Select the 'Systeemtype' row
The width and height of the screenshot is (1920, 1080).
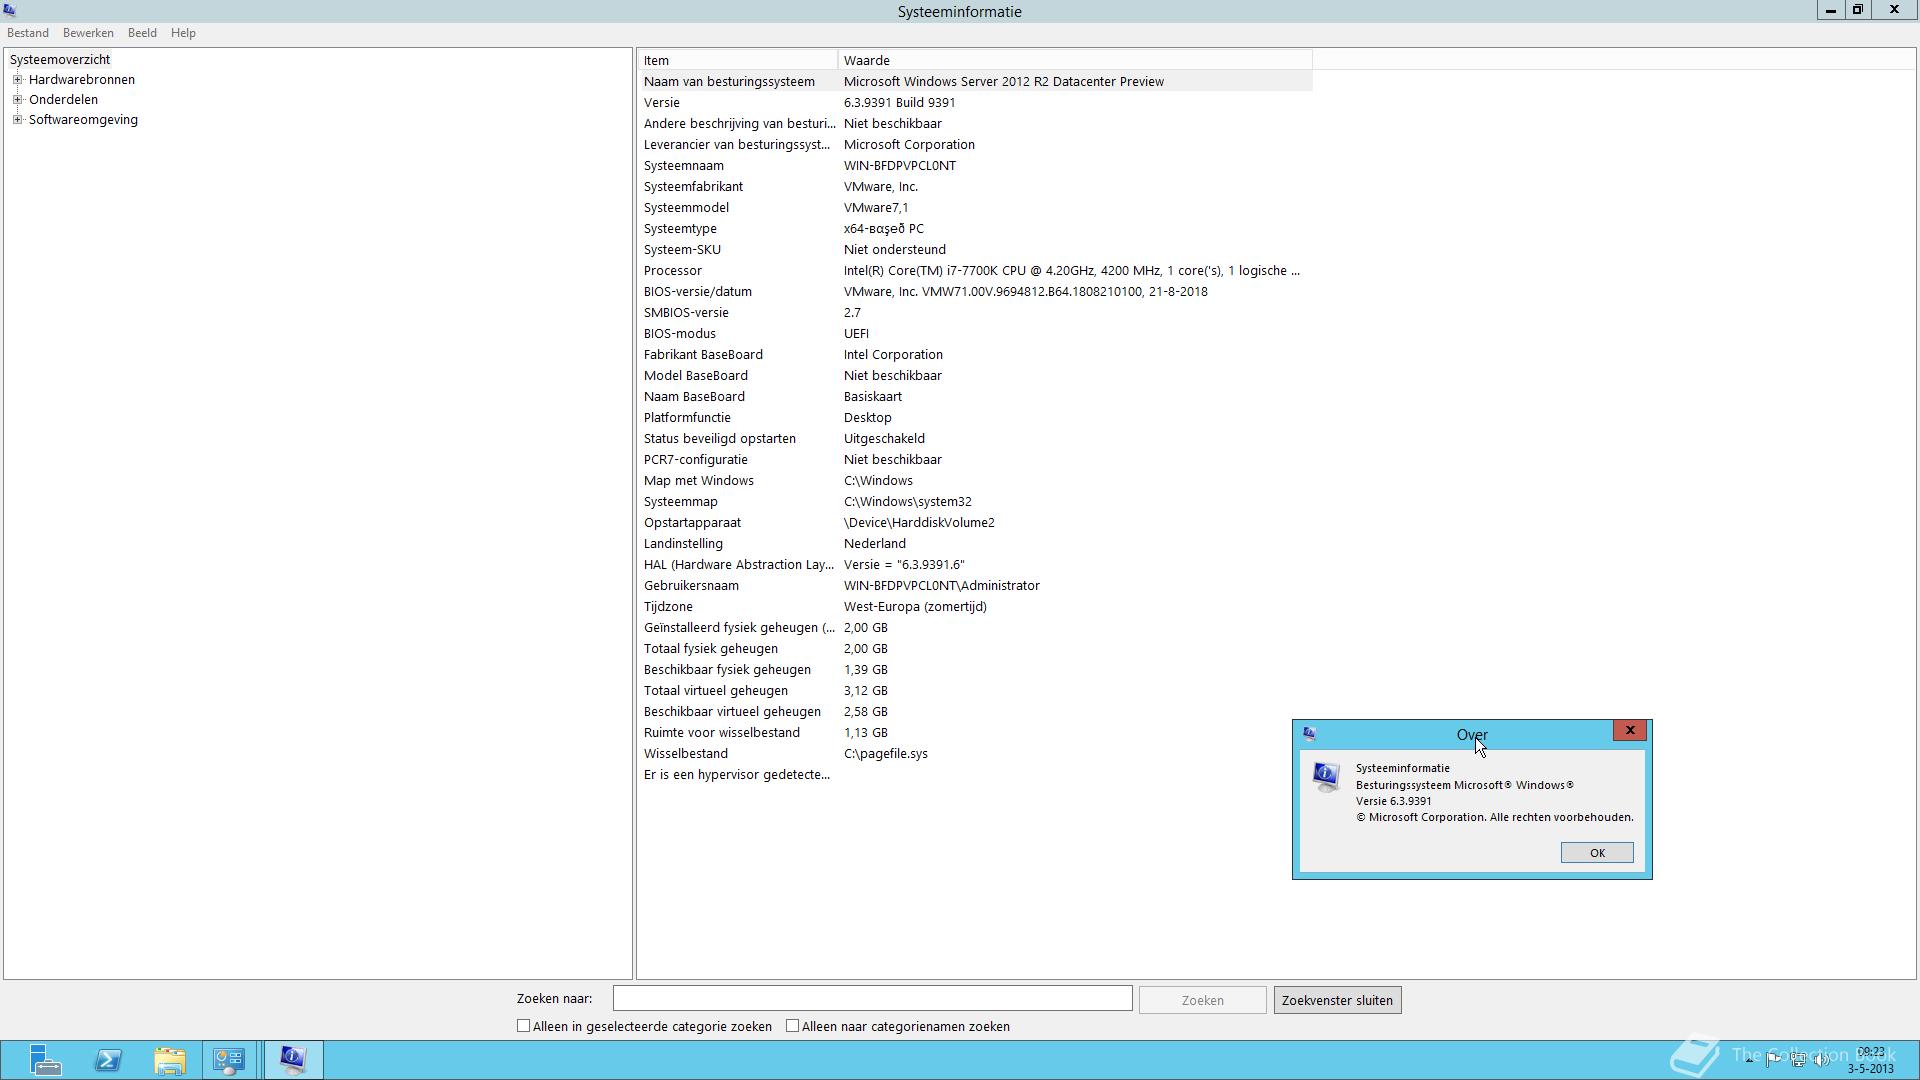975,228
